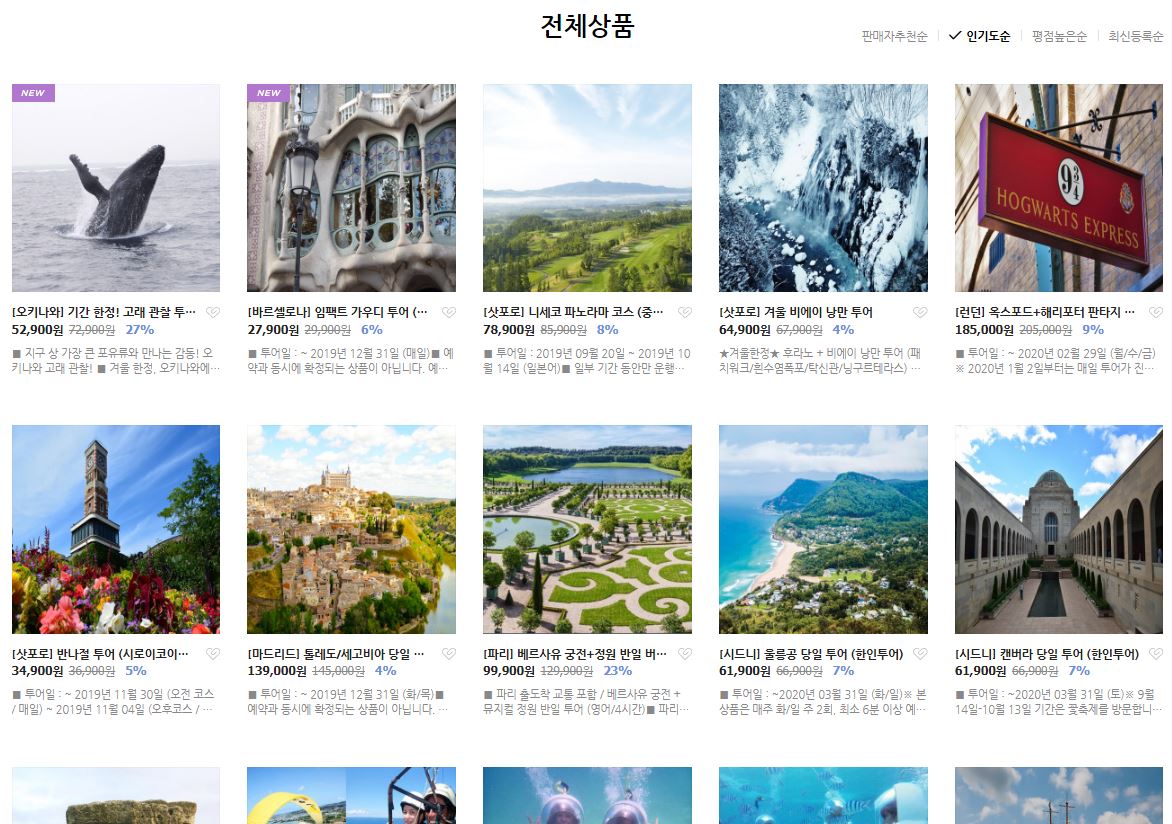Open [시드니] 캔버라 당일 투어 title
Image resolution: width=1172 pixels, height=824 pixels.
click(1046, 654)
